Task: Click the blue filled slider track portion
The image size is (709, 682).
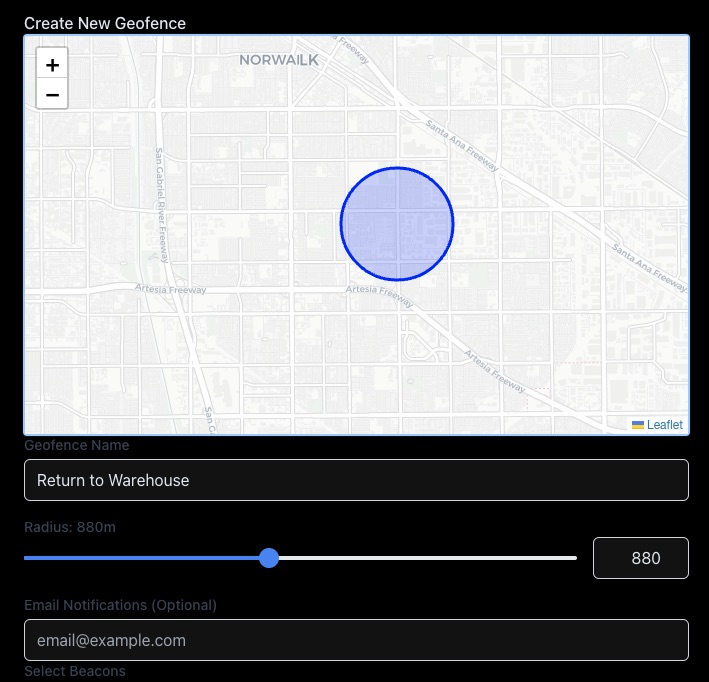Action: (x=140, y=558)
